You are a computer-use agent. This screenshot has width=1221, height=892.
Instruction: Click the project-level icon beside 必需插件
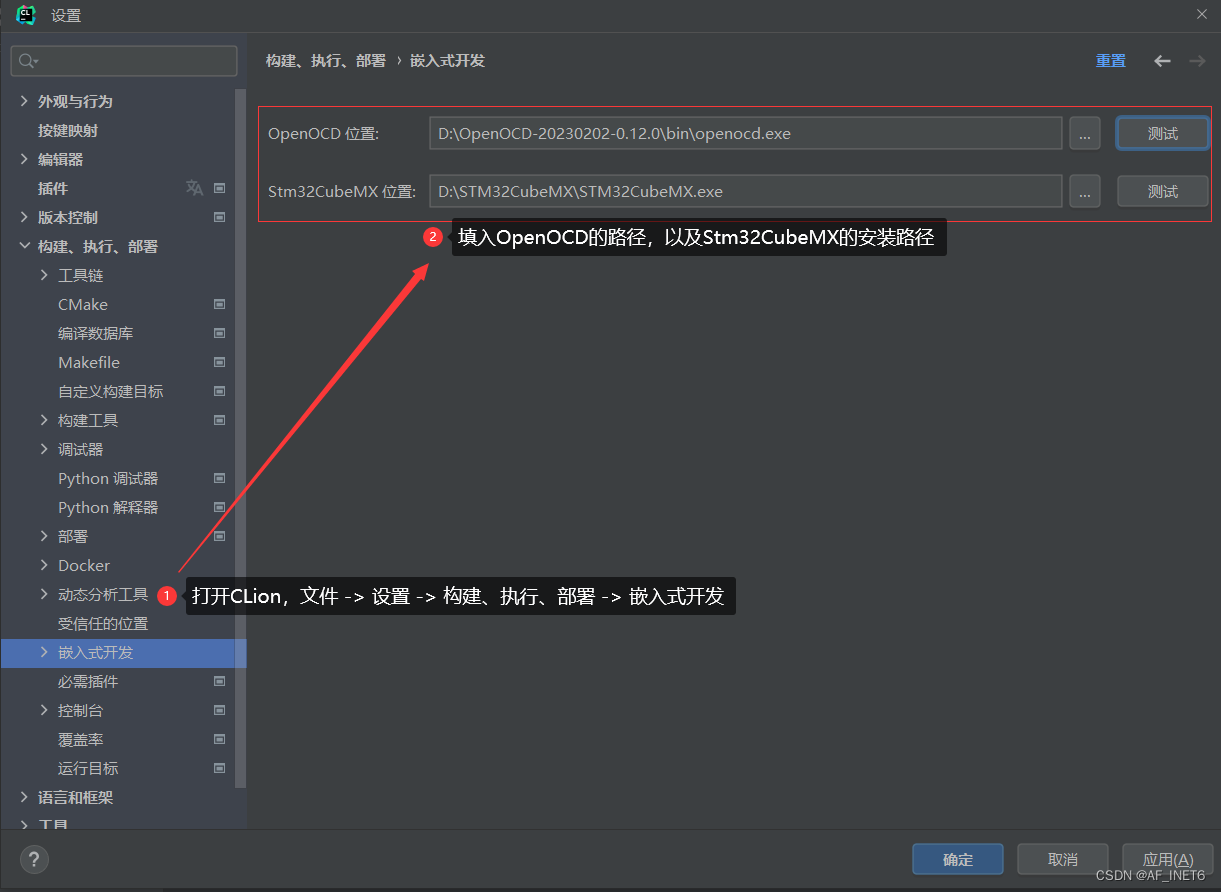(x=220, y=681)
